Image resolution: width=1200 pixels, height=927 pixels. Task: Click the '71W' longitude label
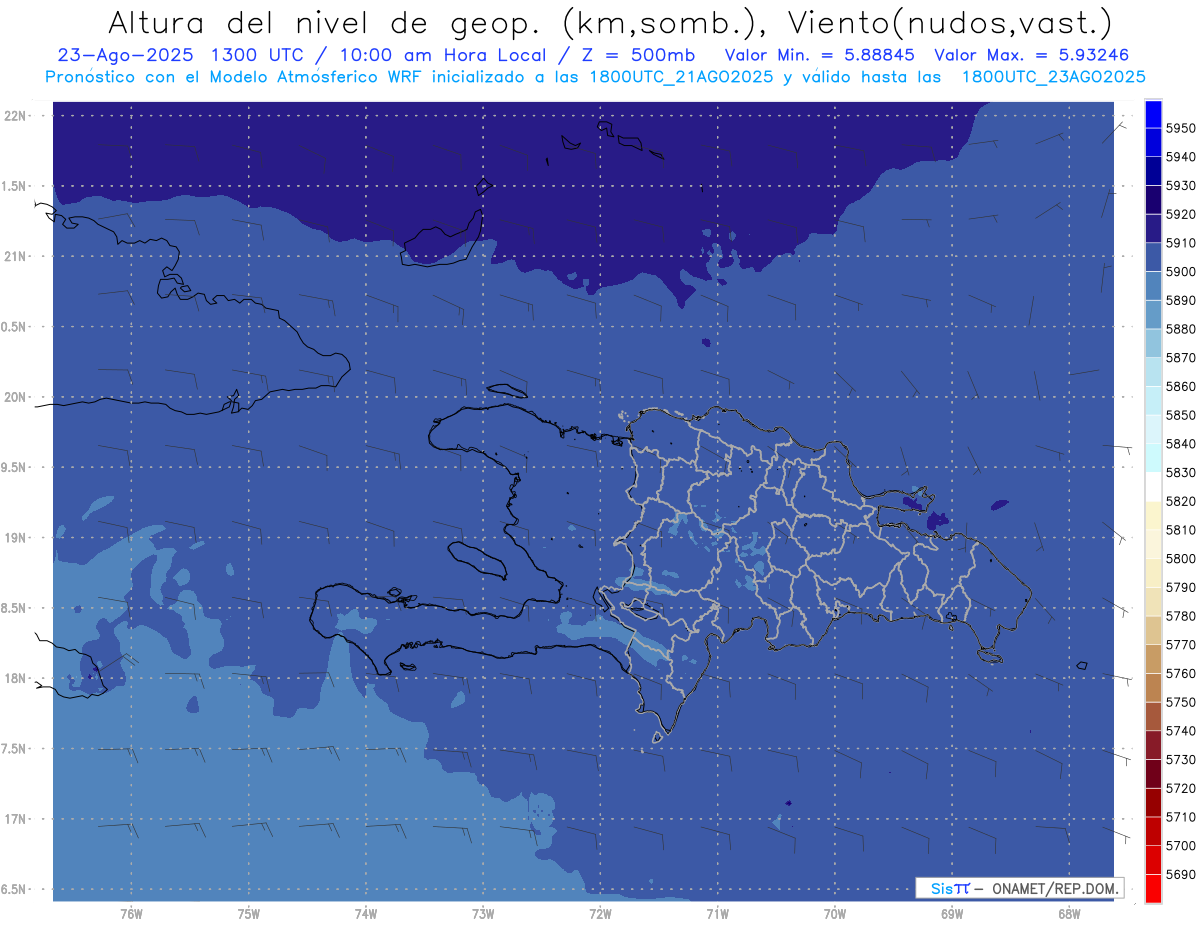717,913
